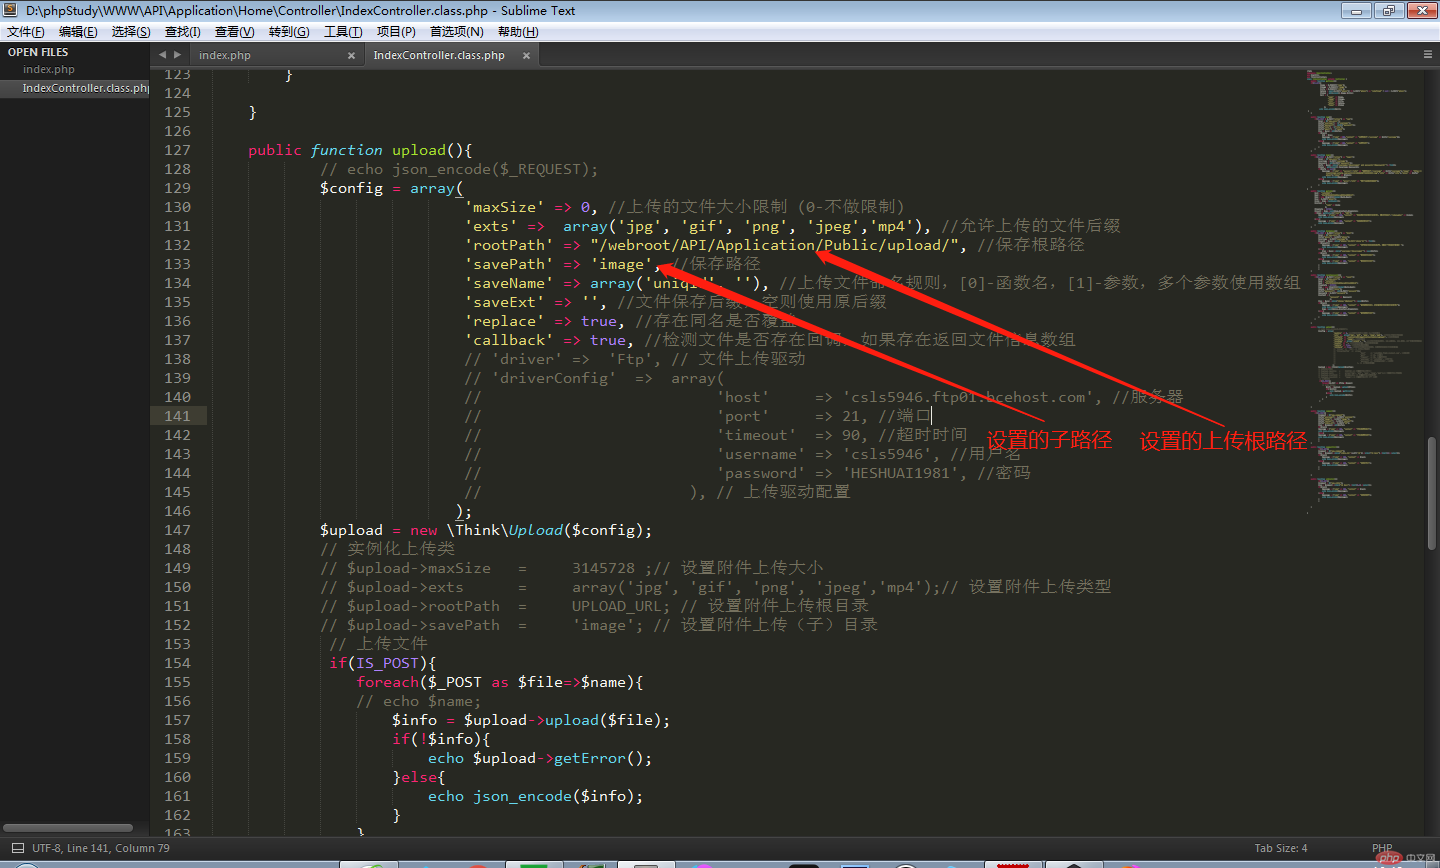
Task: Open the 项目(P) menu
Action: tap(396, 31)
